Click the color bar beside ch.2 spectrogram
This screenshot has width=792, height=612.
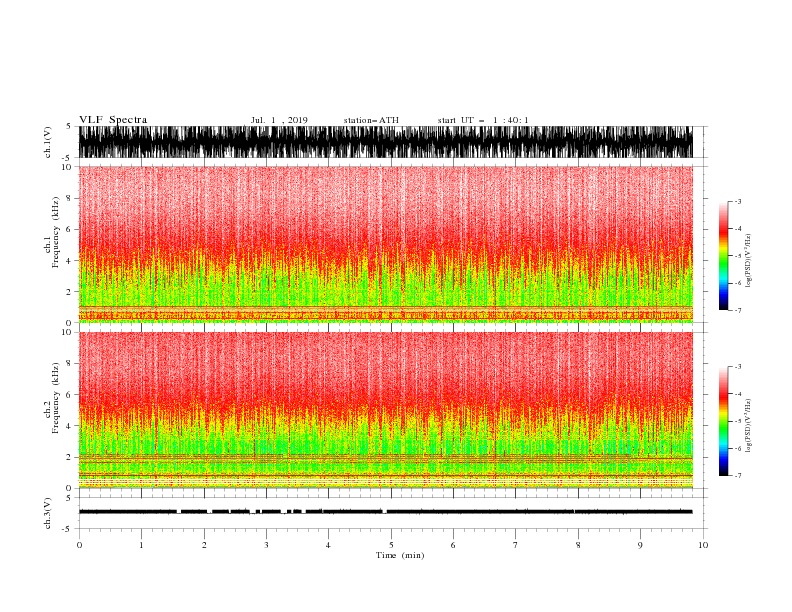723,421
